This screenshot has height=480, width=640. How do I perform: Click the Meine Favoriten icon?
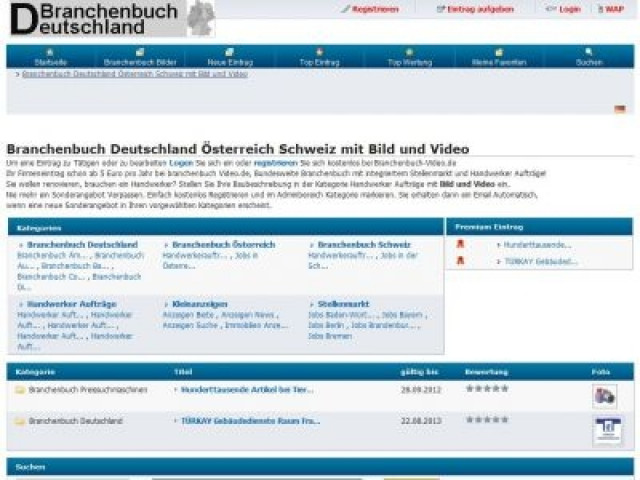[499, 52]
